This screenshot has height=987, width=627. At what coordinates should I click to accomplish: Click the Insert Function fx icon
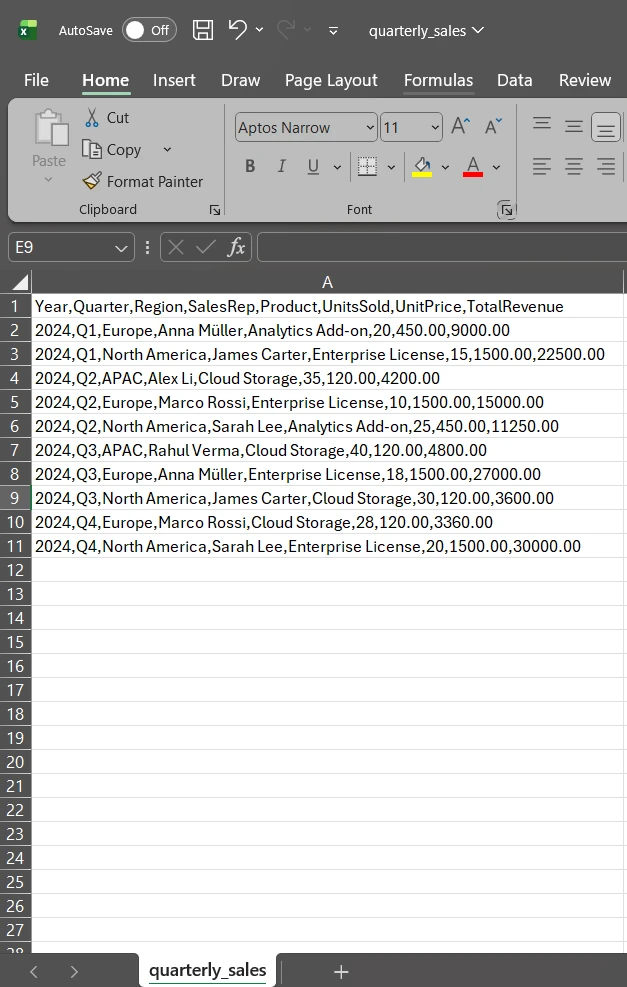coord(236,247)
